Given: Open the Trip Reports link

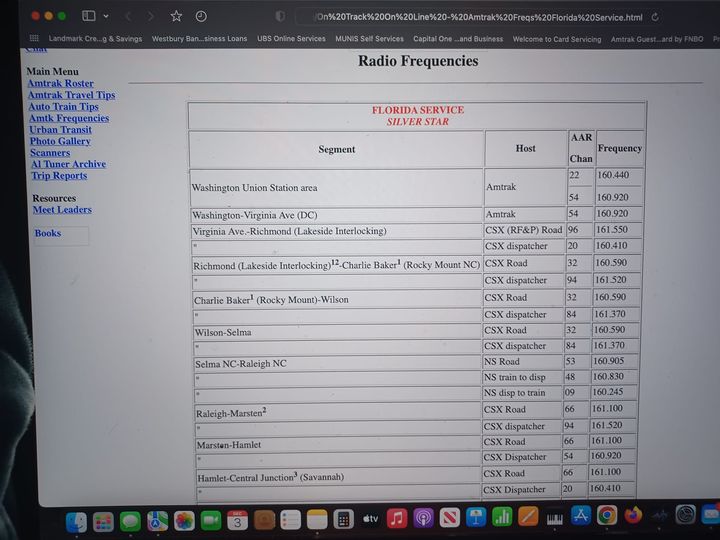Looking at the screenshot, I should click(x=59, y=175).
